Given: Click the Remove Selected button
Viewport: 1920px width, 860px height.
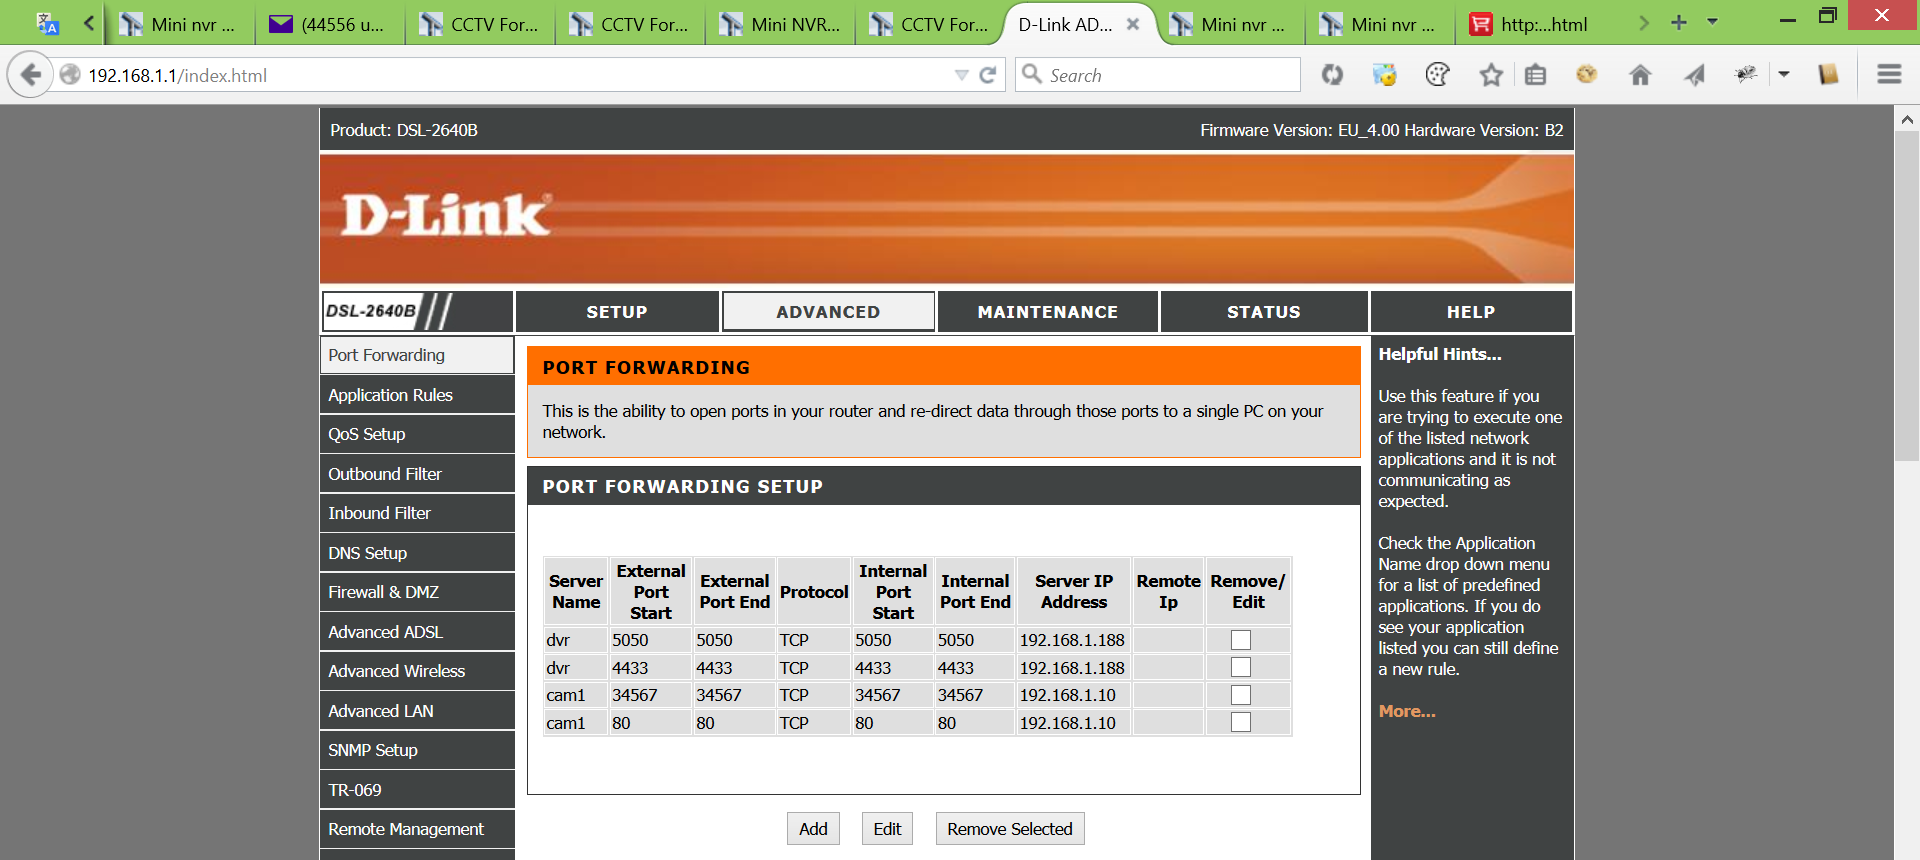Looking at the screenshot, I should [x=1010, y=829].
